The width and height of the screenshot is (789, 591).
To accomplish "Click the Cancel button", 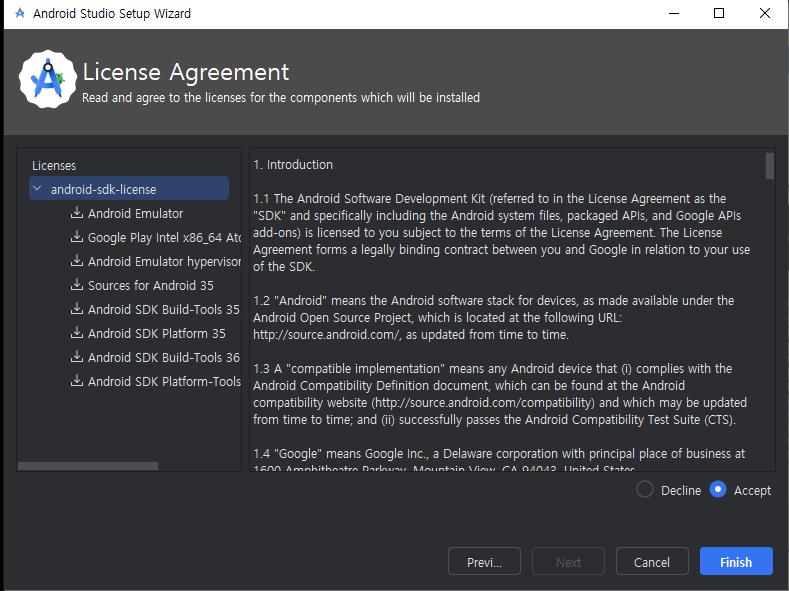I will pos(652,561).
